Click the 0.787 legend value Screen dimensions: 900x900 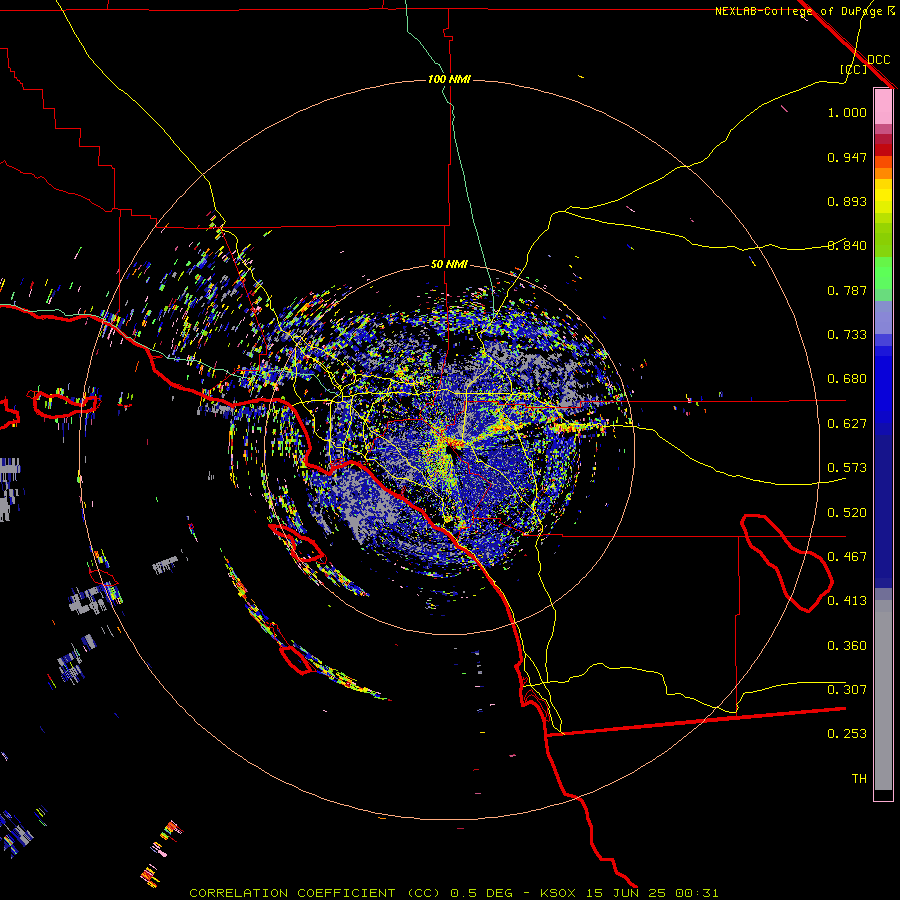(x=847, y=290)
